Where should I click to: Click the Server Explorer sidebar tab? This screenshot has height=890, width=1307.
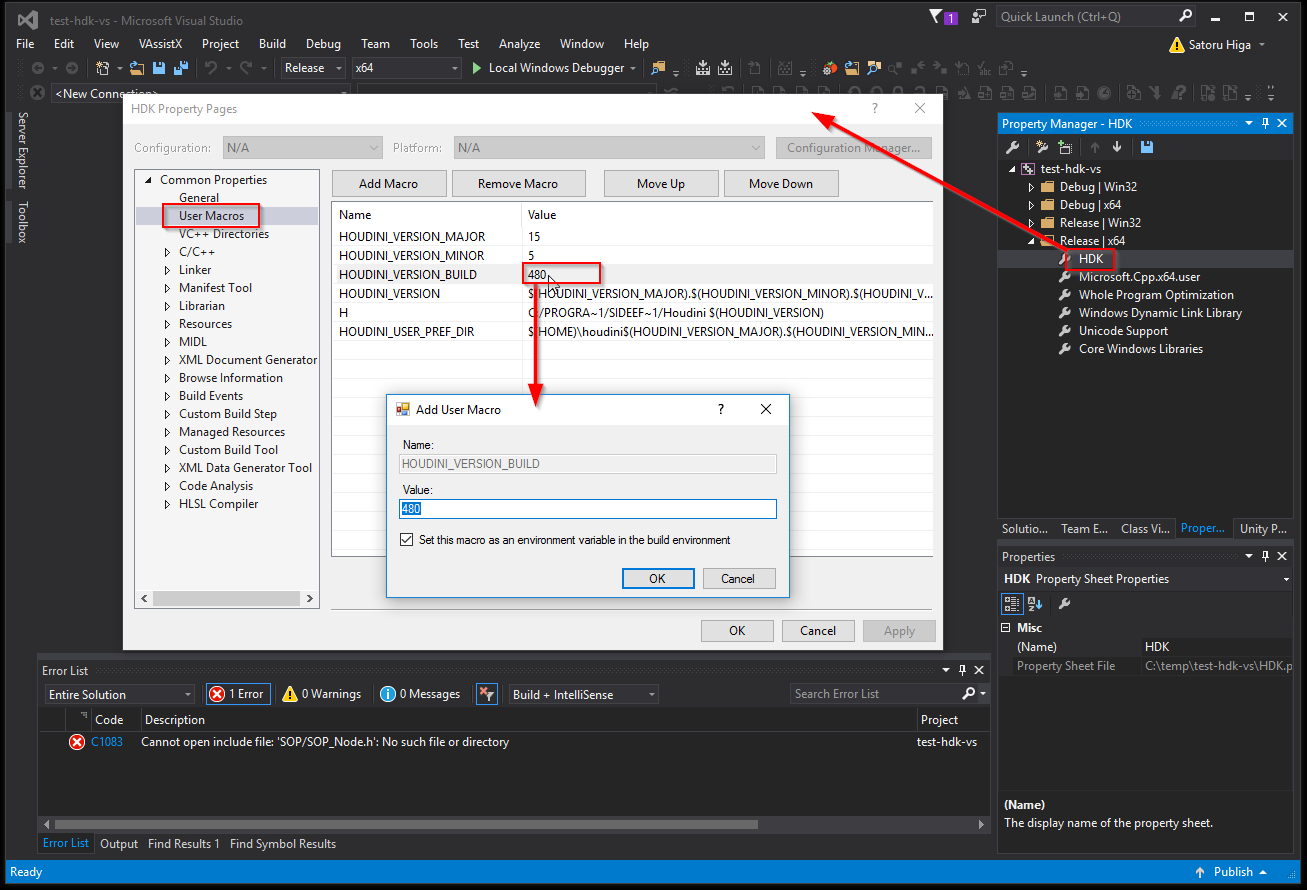click(22, 150)
